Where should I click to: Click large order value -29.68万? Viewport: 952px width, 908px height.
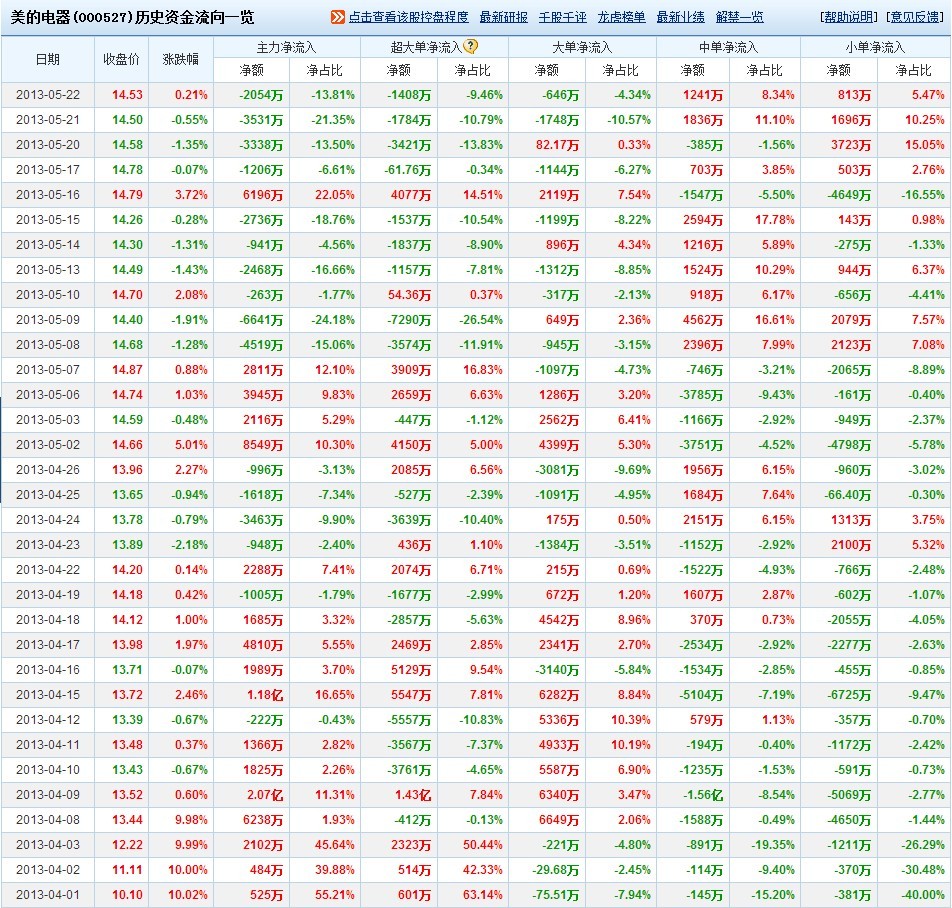click(x=556, y=869)
